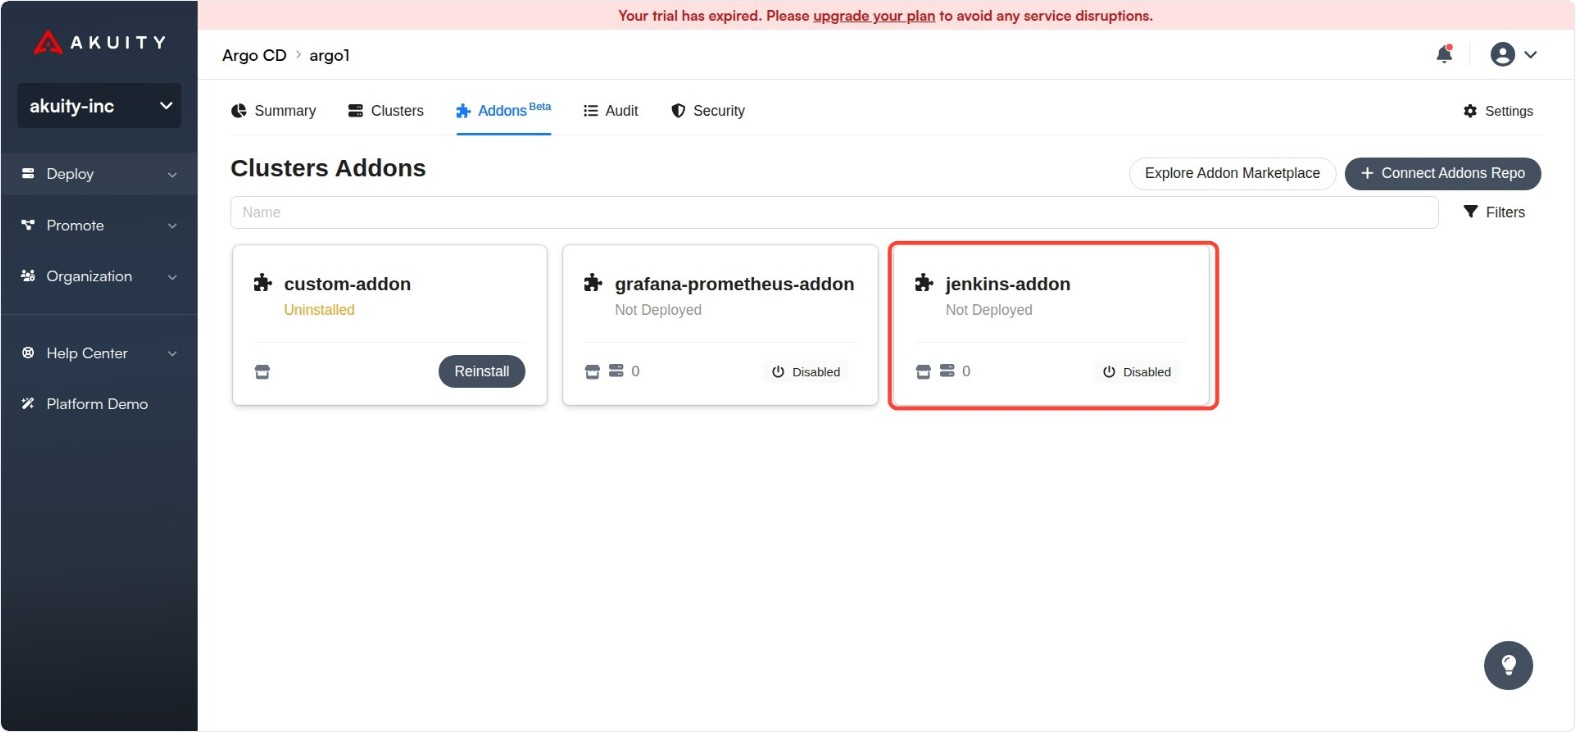Click the Filters funnel icon
This screenshot has height=733, width=1576.
pyautogui.click(x=1470, y=212)
